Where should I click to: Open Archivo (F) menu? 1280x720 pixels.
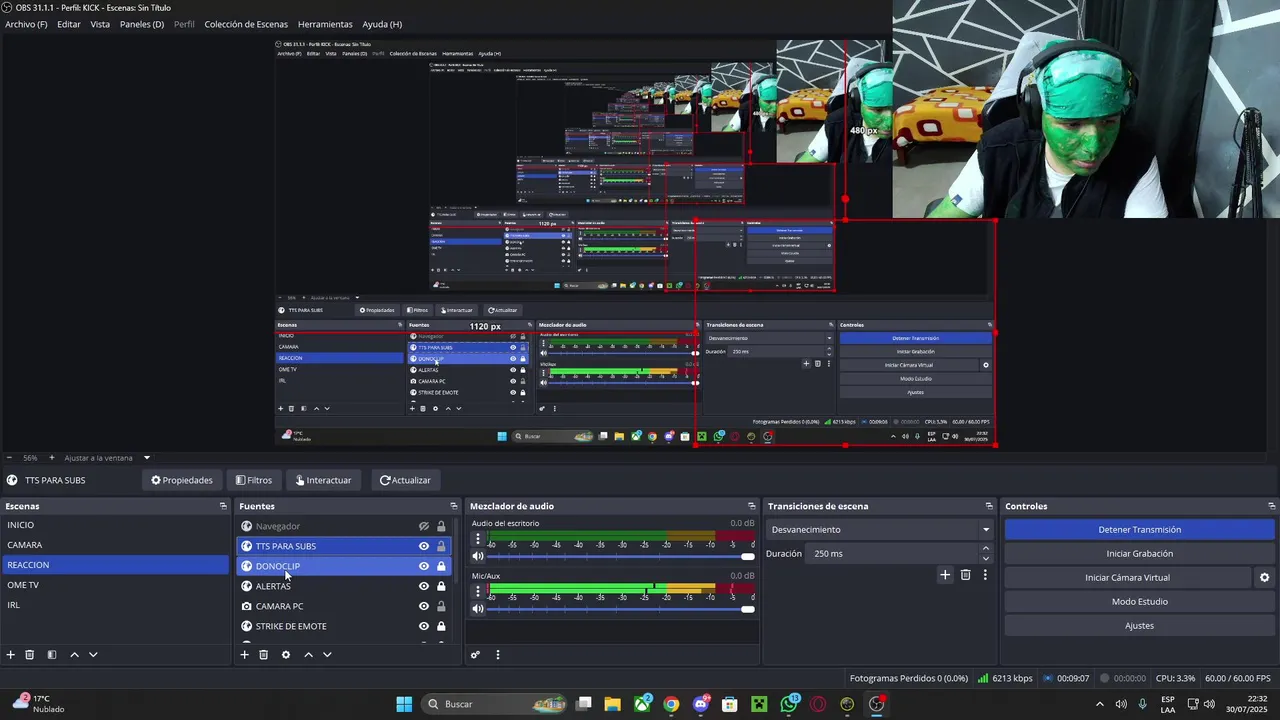(x=26, y=24)
